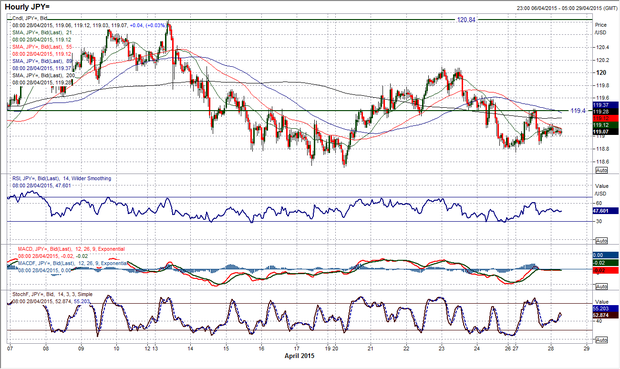Select the blue 55.203 stochastic value tag
The height and width of the screenshot is (369, 620).
click(x=605, y=308)
